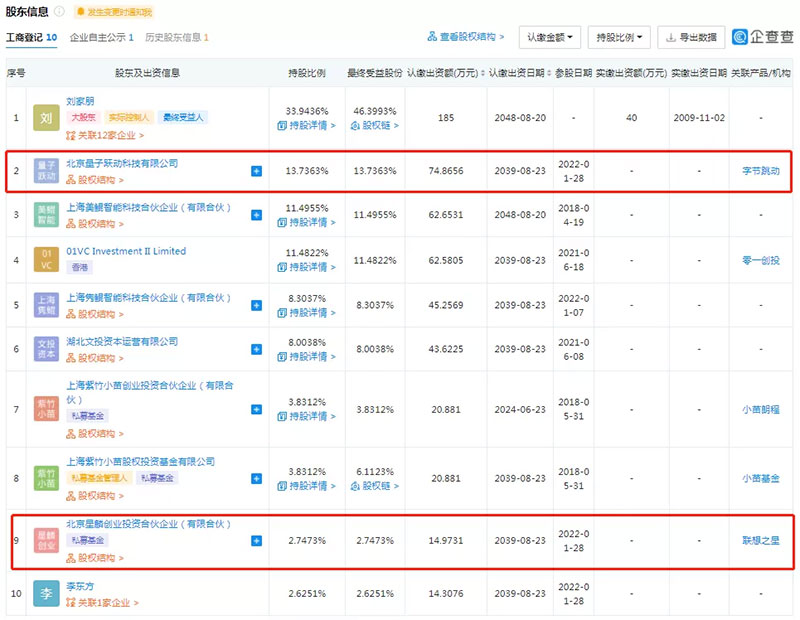The height and width of the screenshot is (620, 800).
Task: Click the 紫竹小苗 avatar icon in row 7
Action: (x=46, y=409)
